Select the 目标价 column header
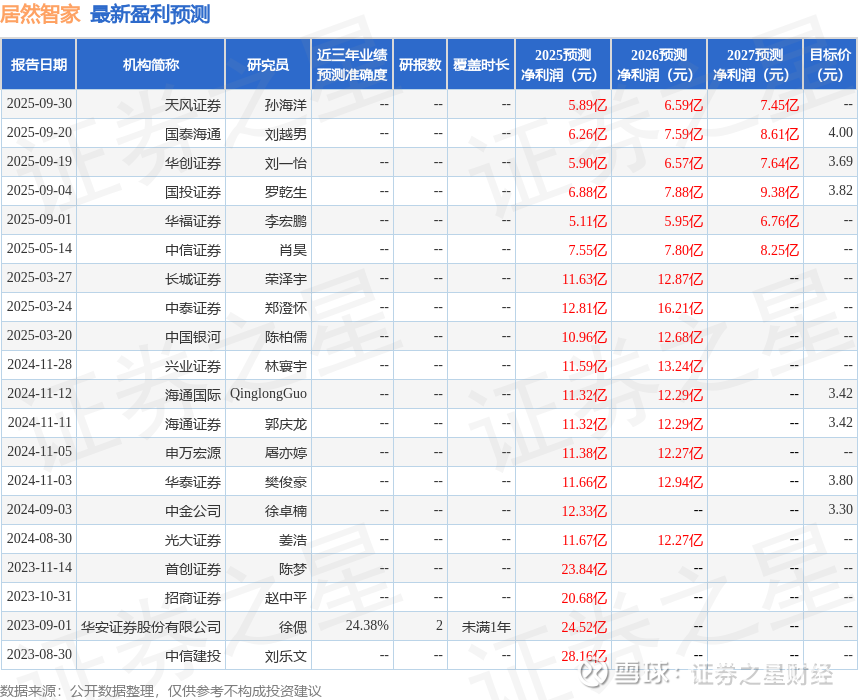The width and height of the screenshot is (858, 700). tap(830, 65)
